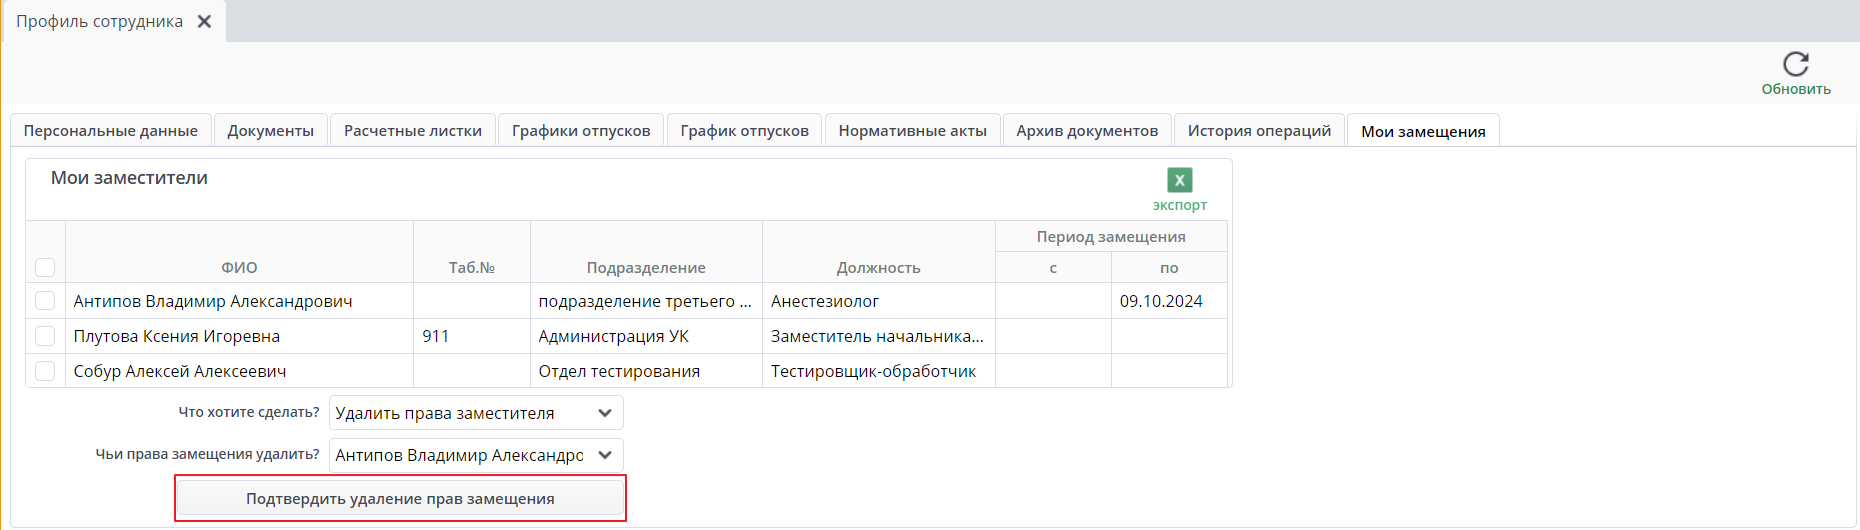Tick the select-all checkbox in table header

(x=45, y=267)
